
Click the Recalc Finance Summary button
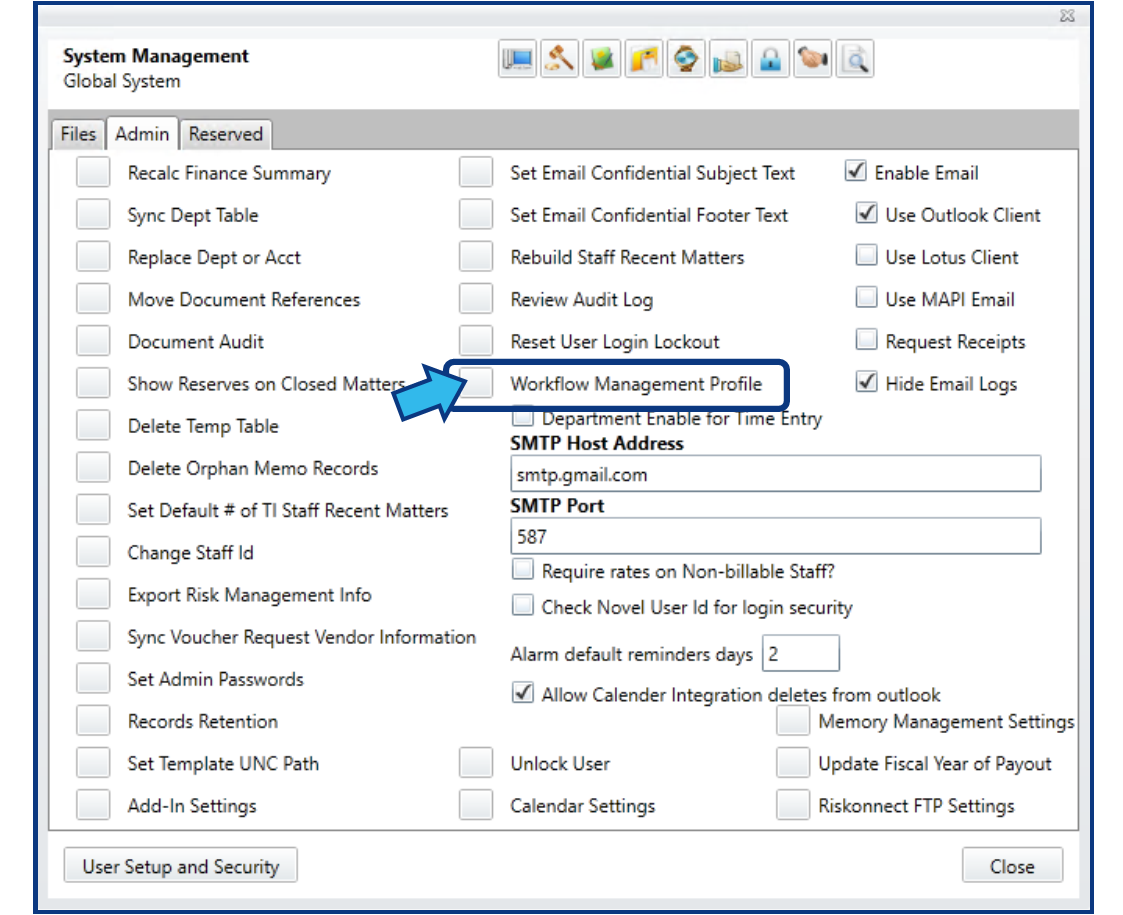[x=93, y=173]
